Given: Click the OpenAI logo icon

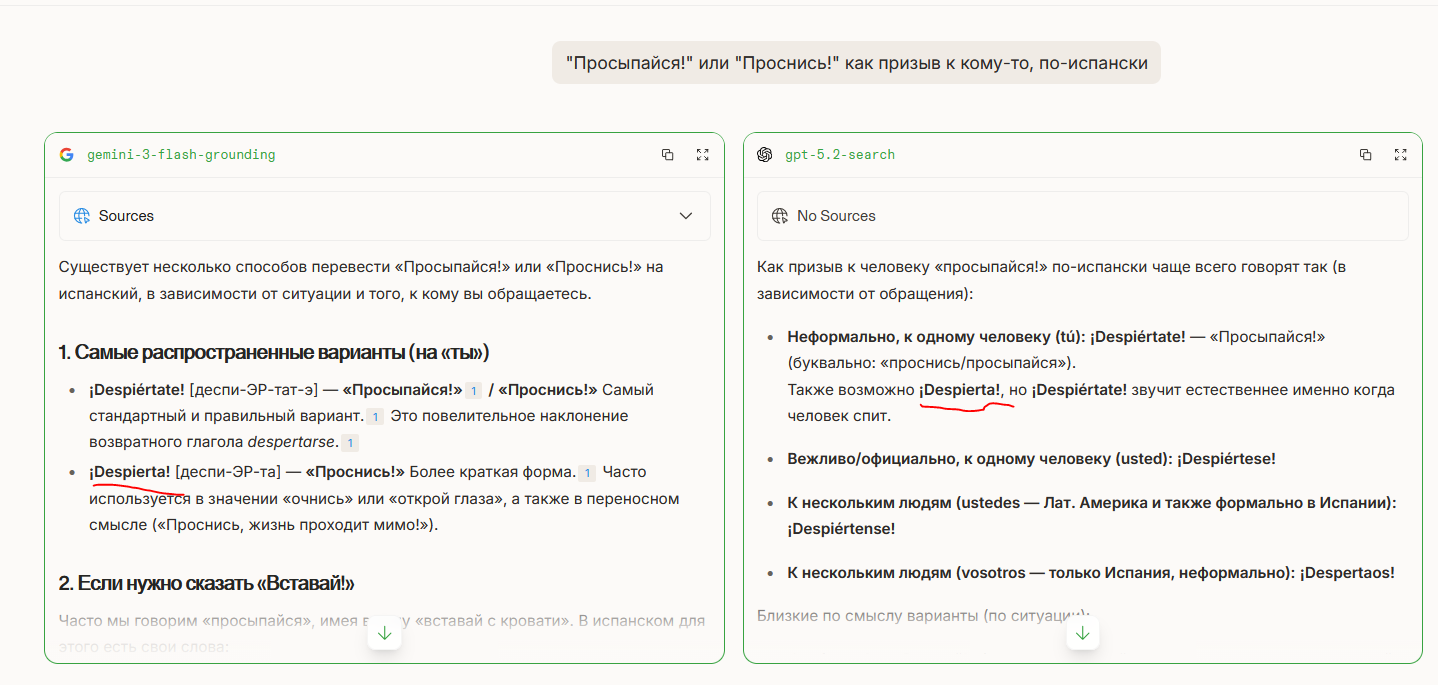Looking at the screenshot, I should tap(765, 155).
